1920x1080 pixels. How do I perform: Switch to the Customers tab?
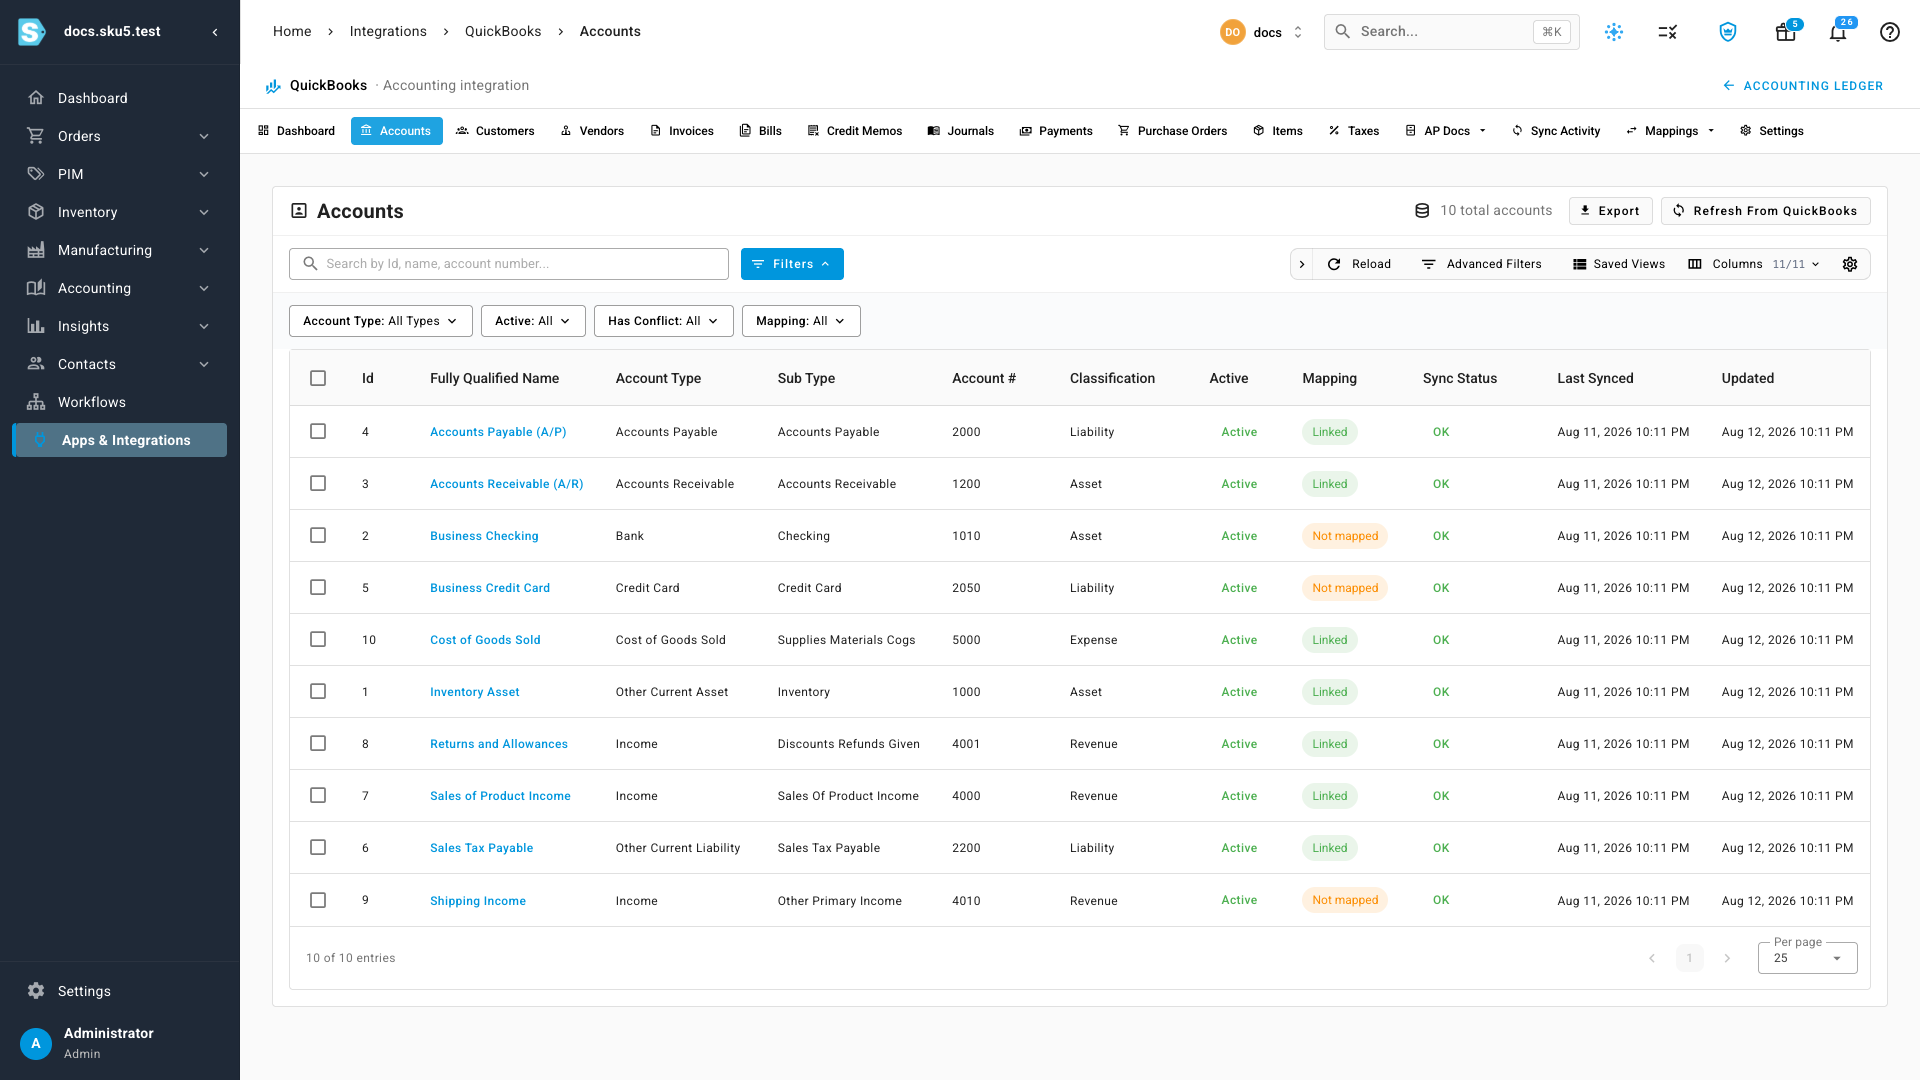point(495,131)
